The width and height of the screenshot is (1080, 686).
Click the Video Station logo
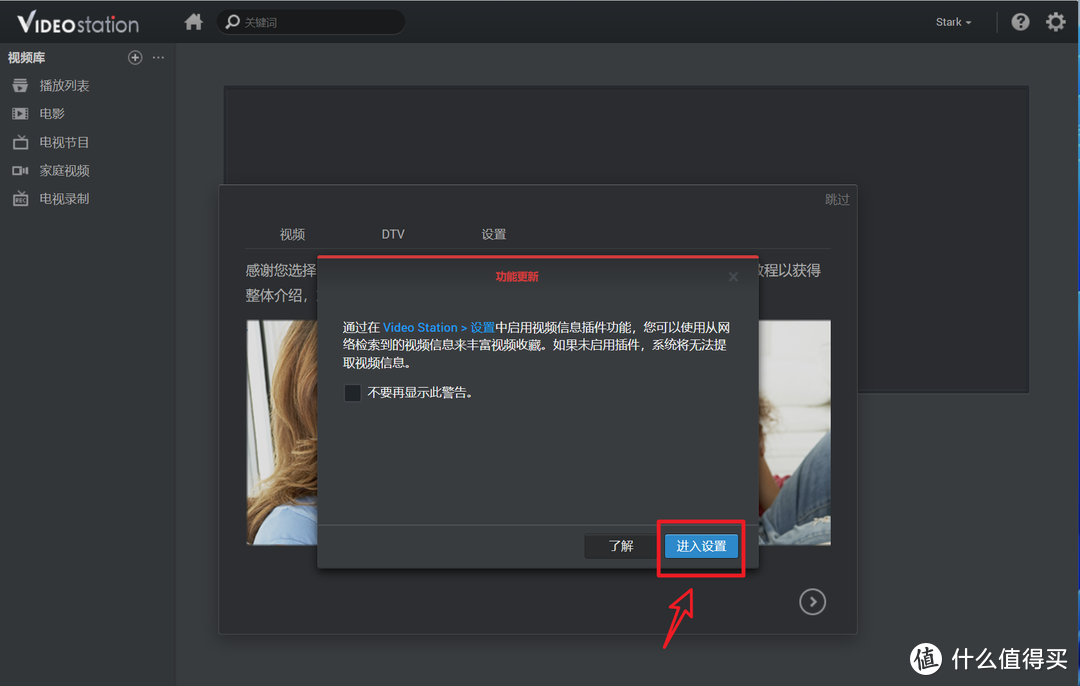[x=78, y=23]
